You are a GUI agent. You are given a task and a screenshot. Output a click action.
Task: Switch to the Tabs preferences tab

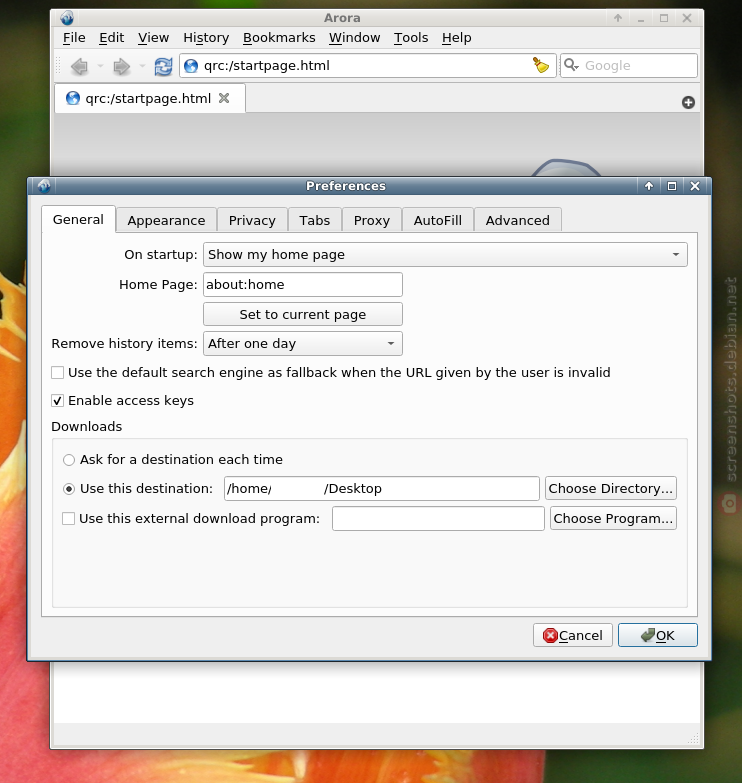tap(315, 220)
